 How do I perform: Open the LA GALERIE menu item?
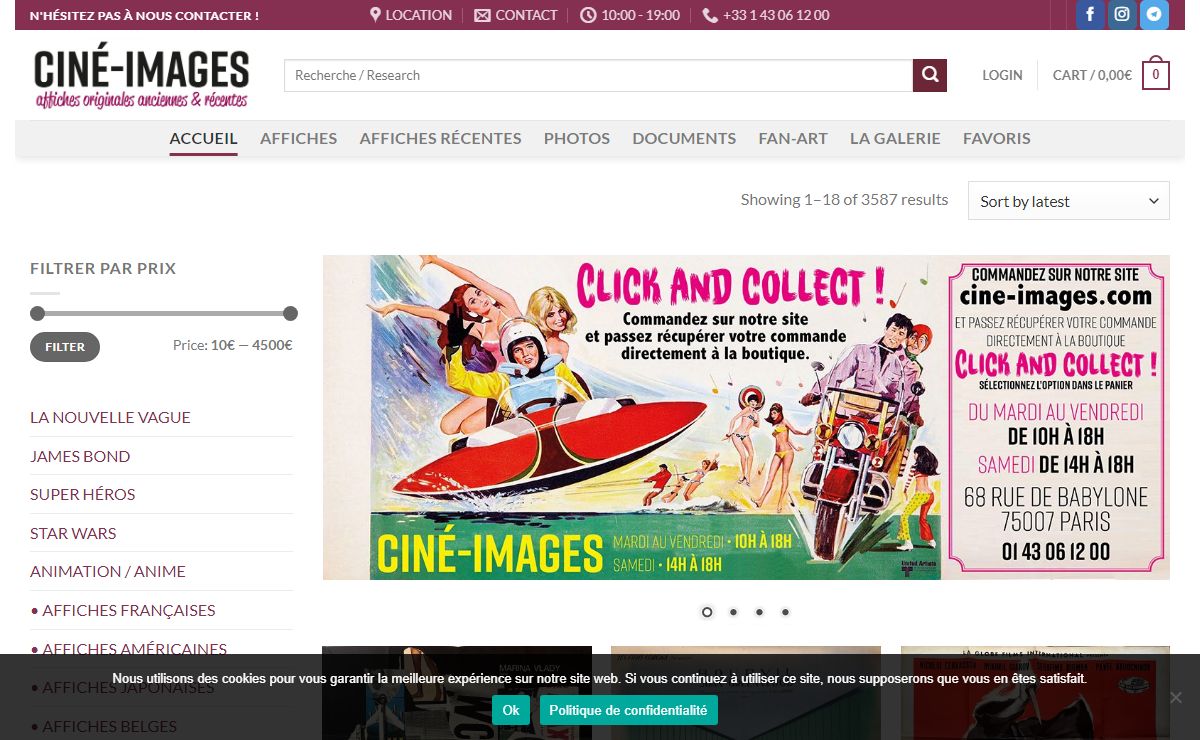[895, 139]
